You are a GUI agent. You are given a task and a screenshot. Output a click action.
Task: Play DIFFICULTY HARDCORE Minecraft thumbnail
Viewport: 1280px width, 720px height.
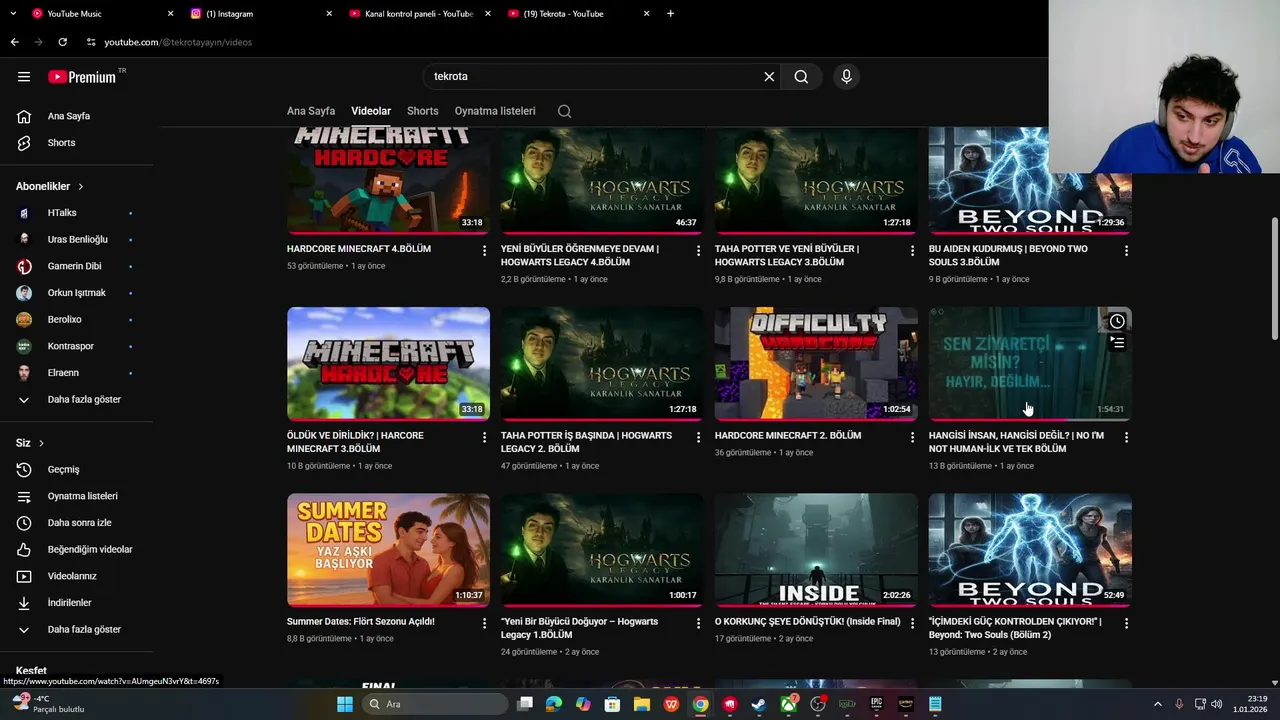point(816,363)
